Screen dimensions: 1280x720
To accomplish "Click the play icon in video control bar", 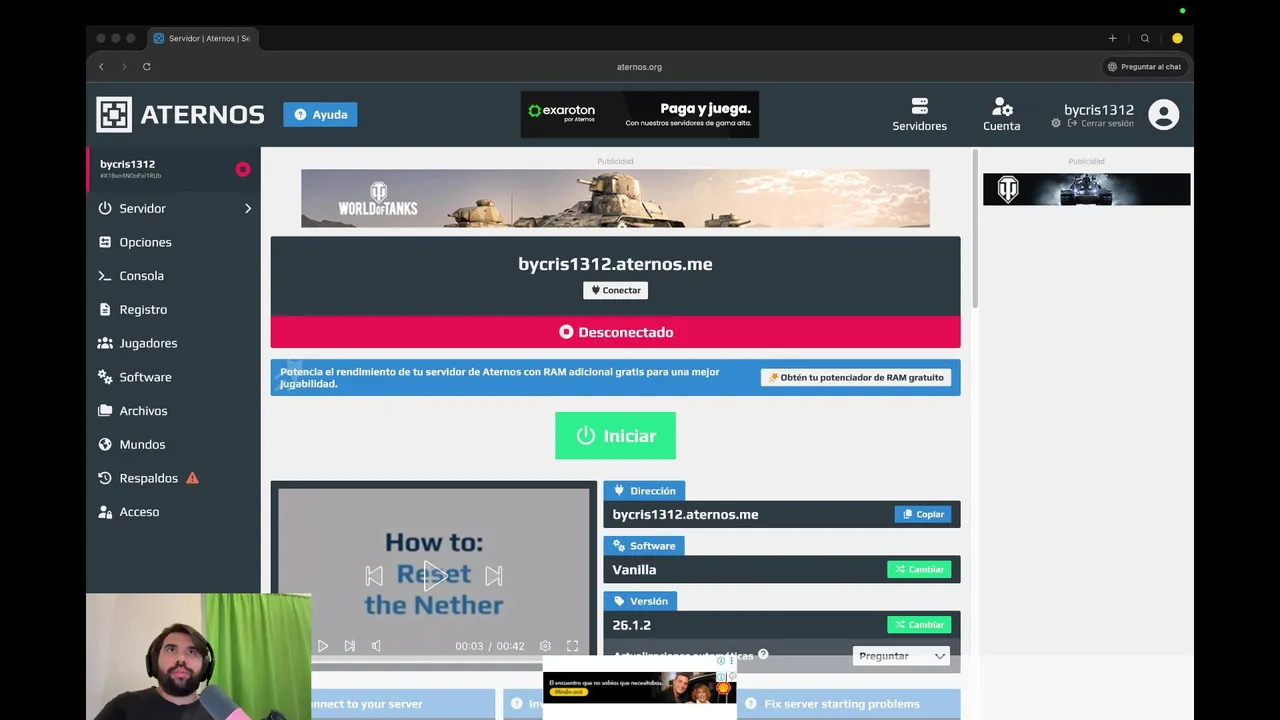I will click(323, 646).
